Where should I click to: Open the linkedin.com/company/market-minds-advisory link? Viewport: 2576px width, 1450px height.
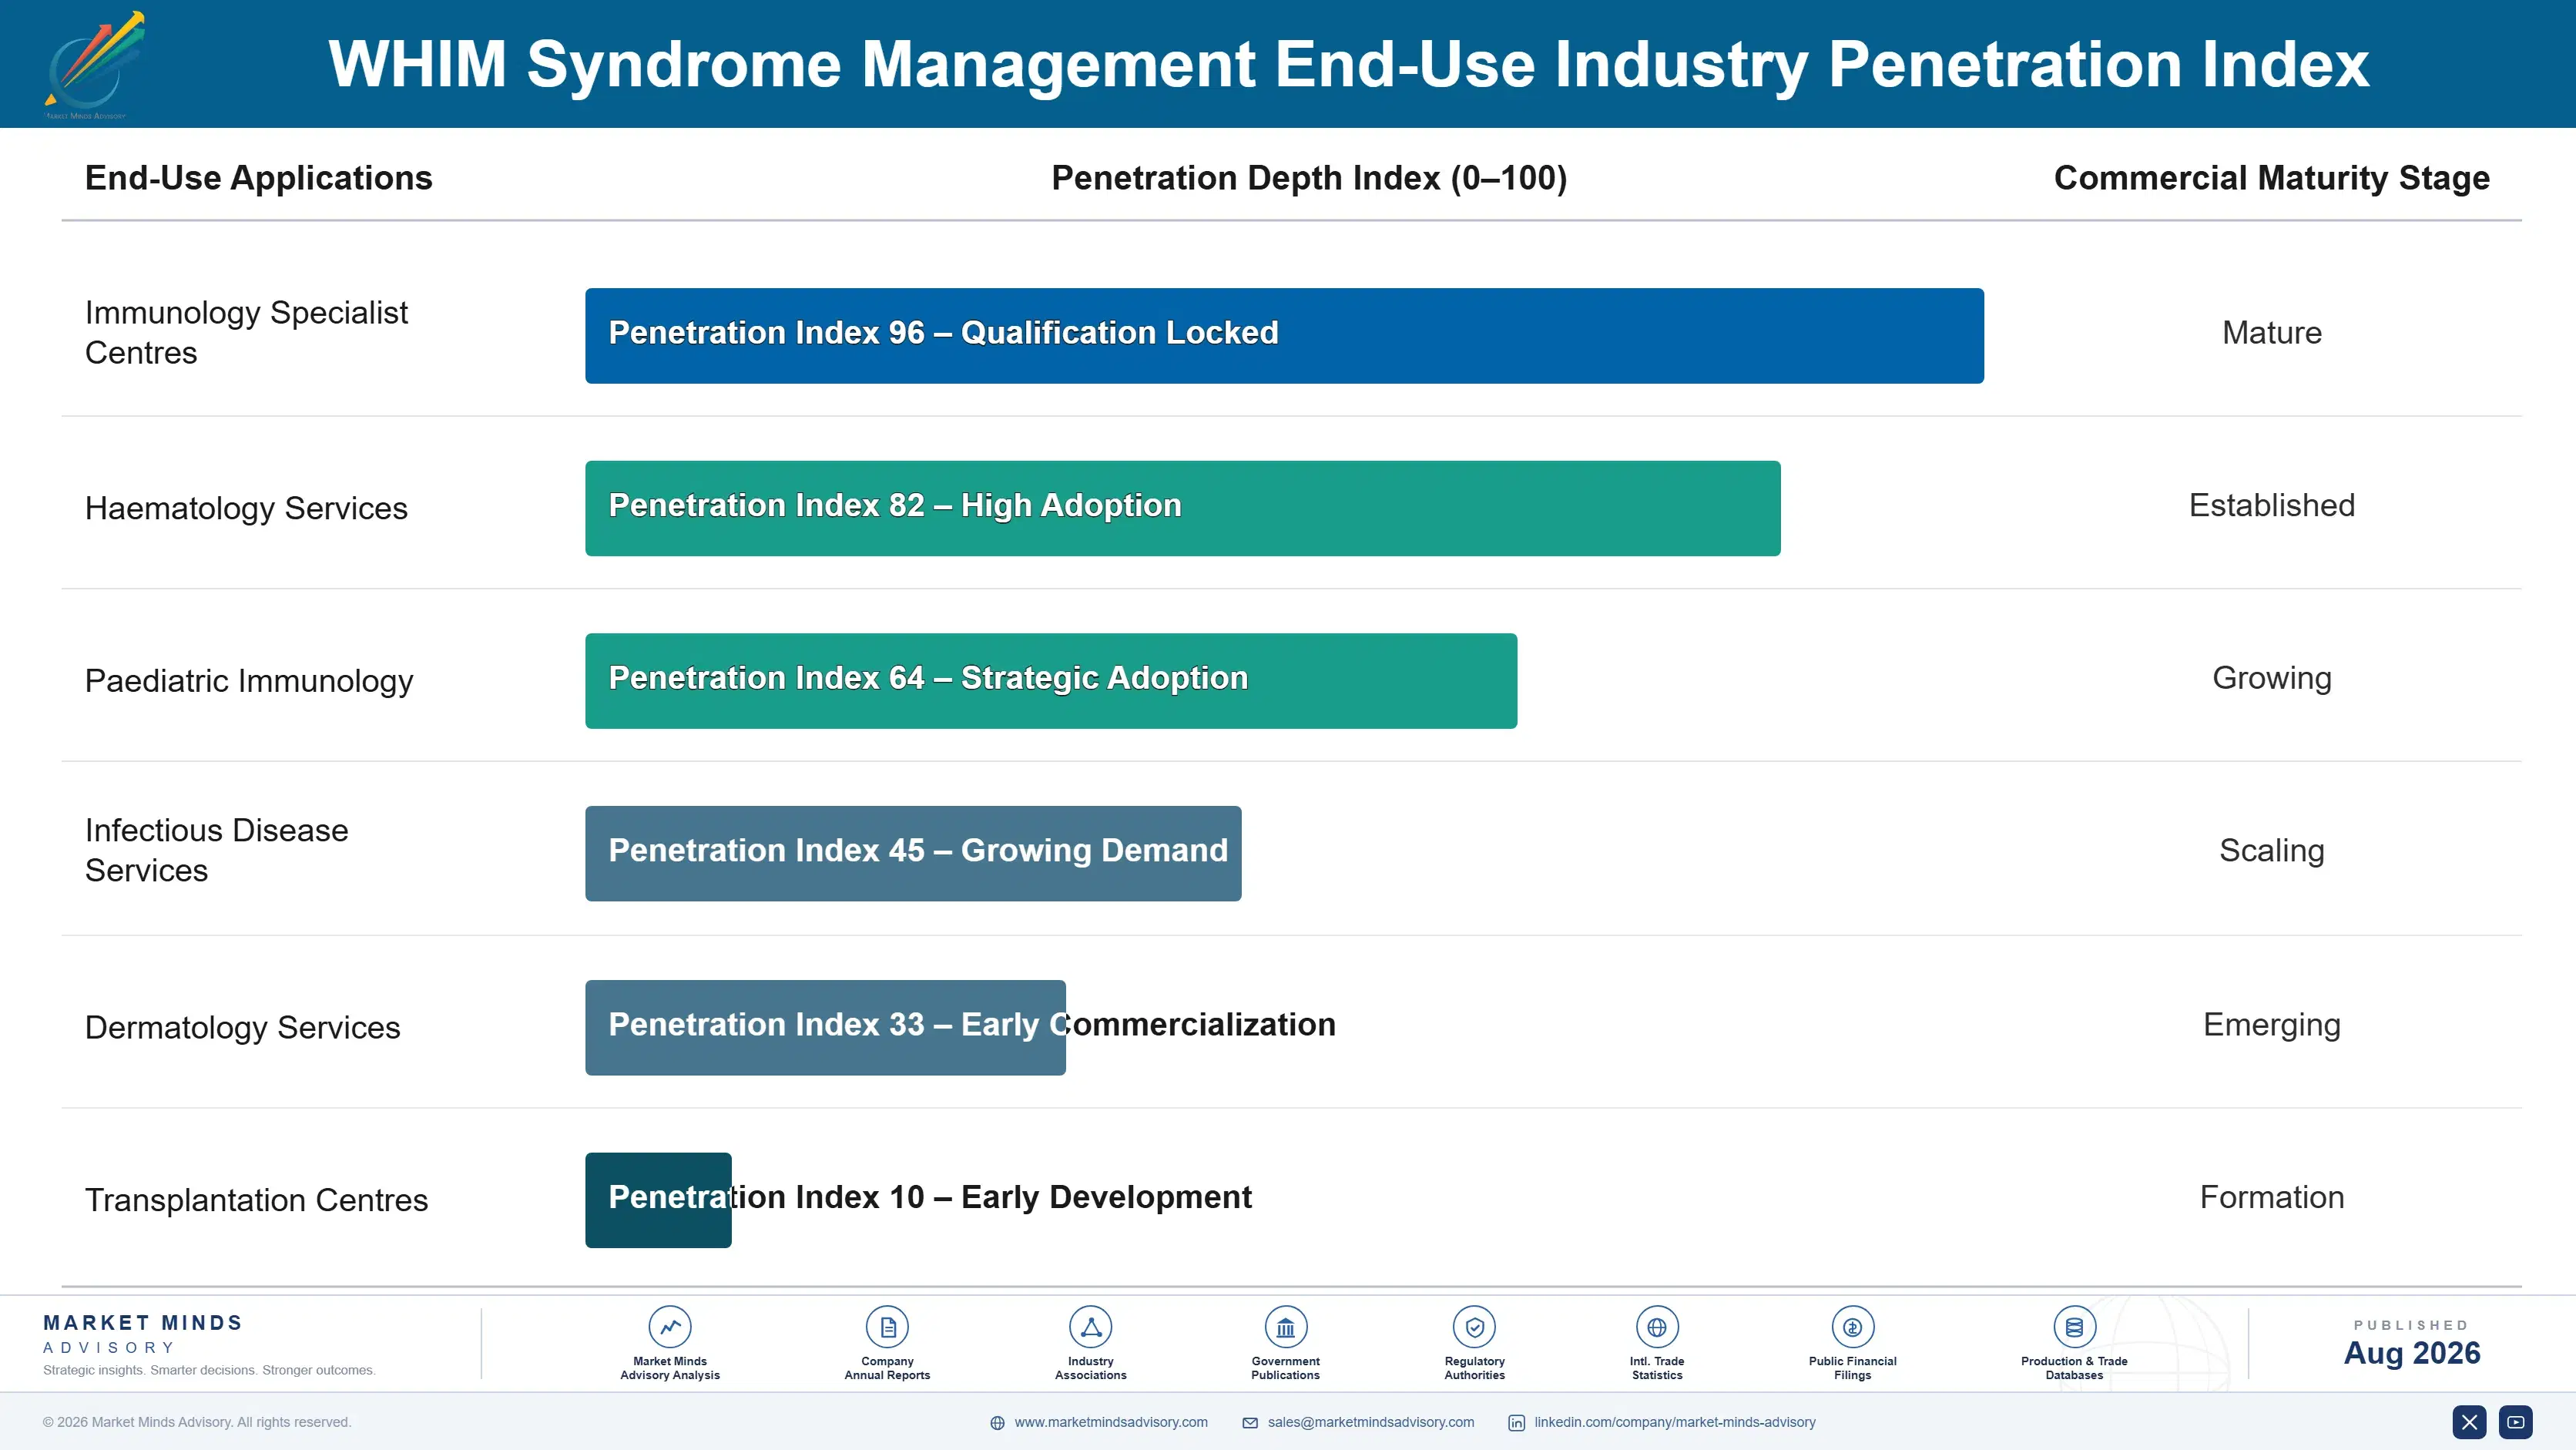click(x=1675, y=1422)
